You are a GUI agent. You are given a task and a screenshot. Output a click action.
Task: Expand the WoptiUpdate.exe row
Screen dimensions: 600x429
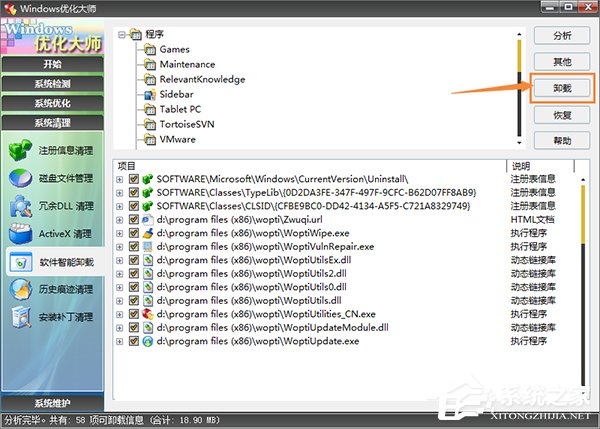[x=120, y=342]
